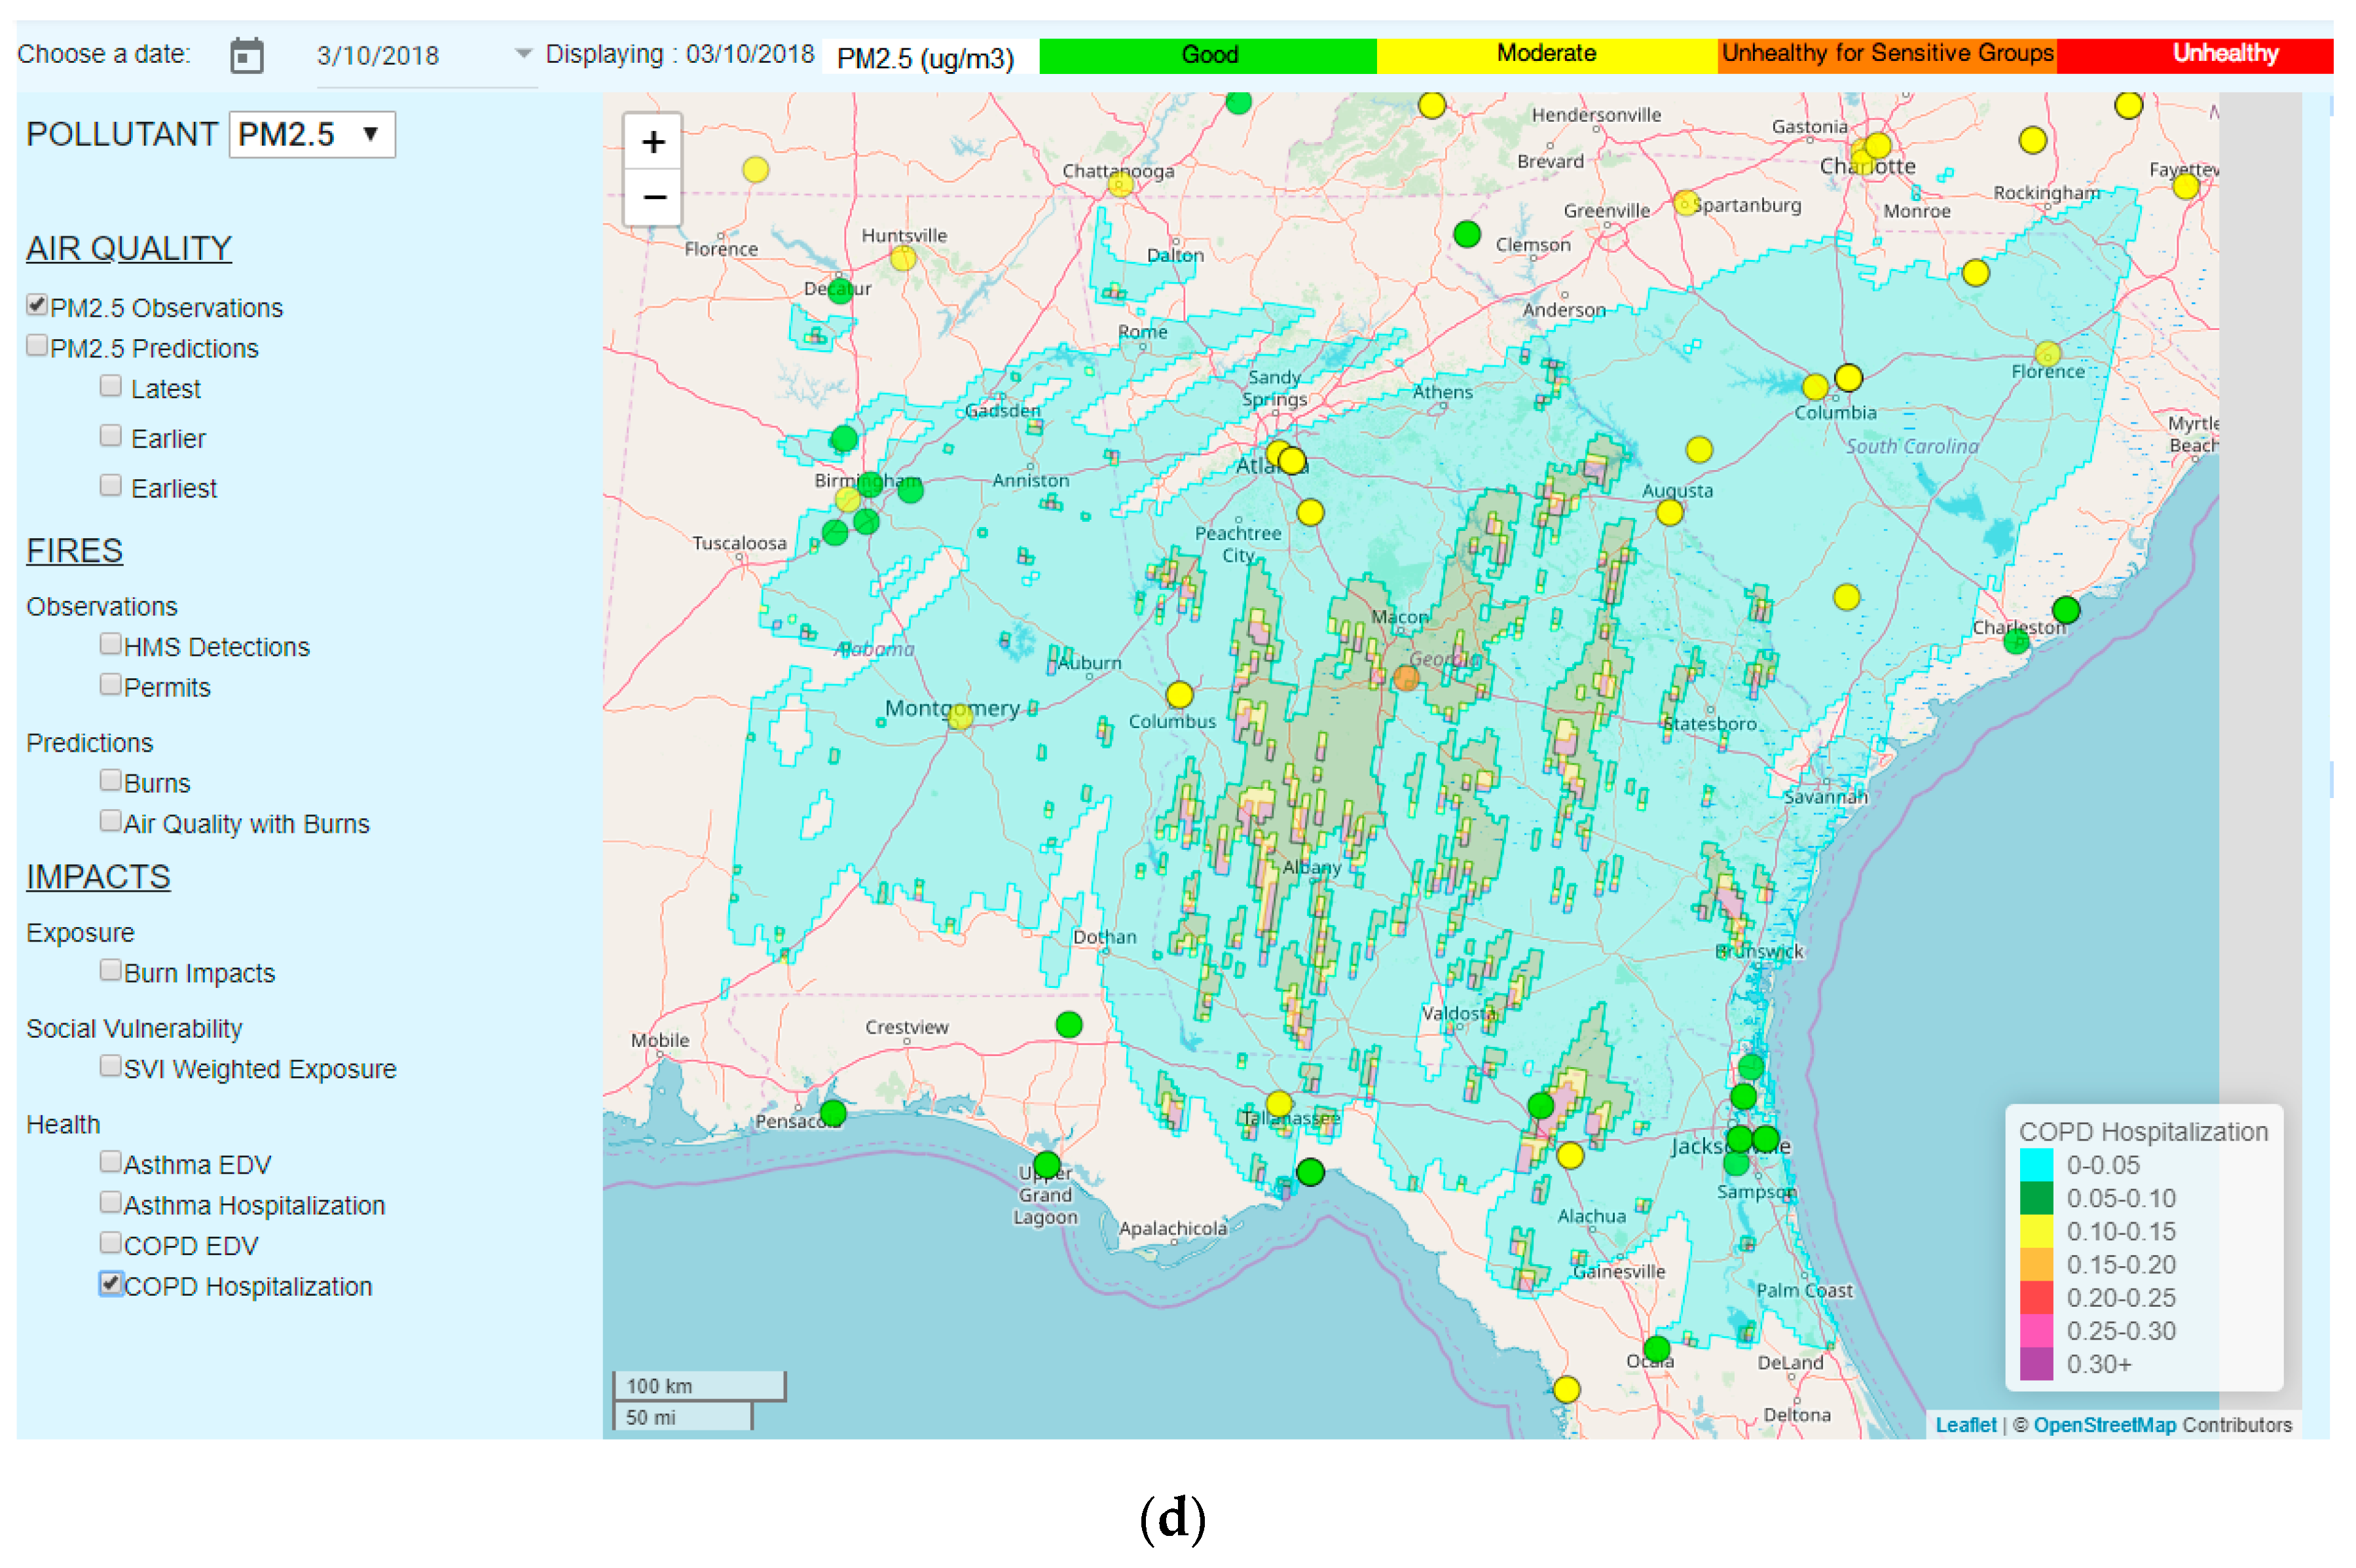Click the yellow observation marker at Columbus
The height and width of the screenshot is (1568, 2356).
(1180, 694)
